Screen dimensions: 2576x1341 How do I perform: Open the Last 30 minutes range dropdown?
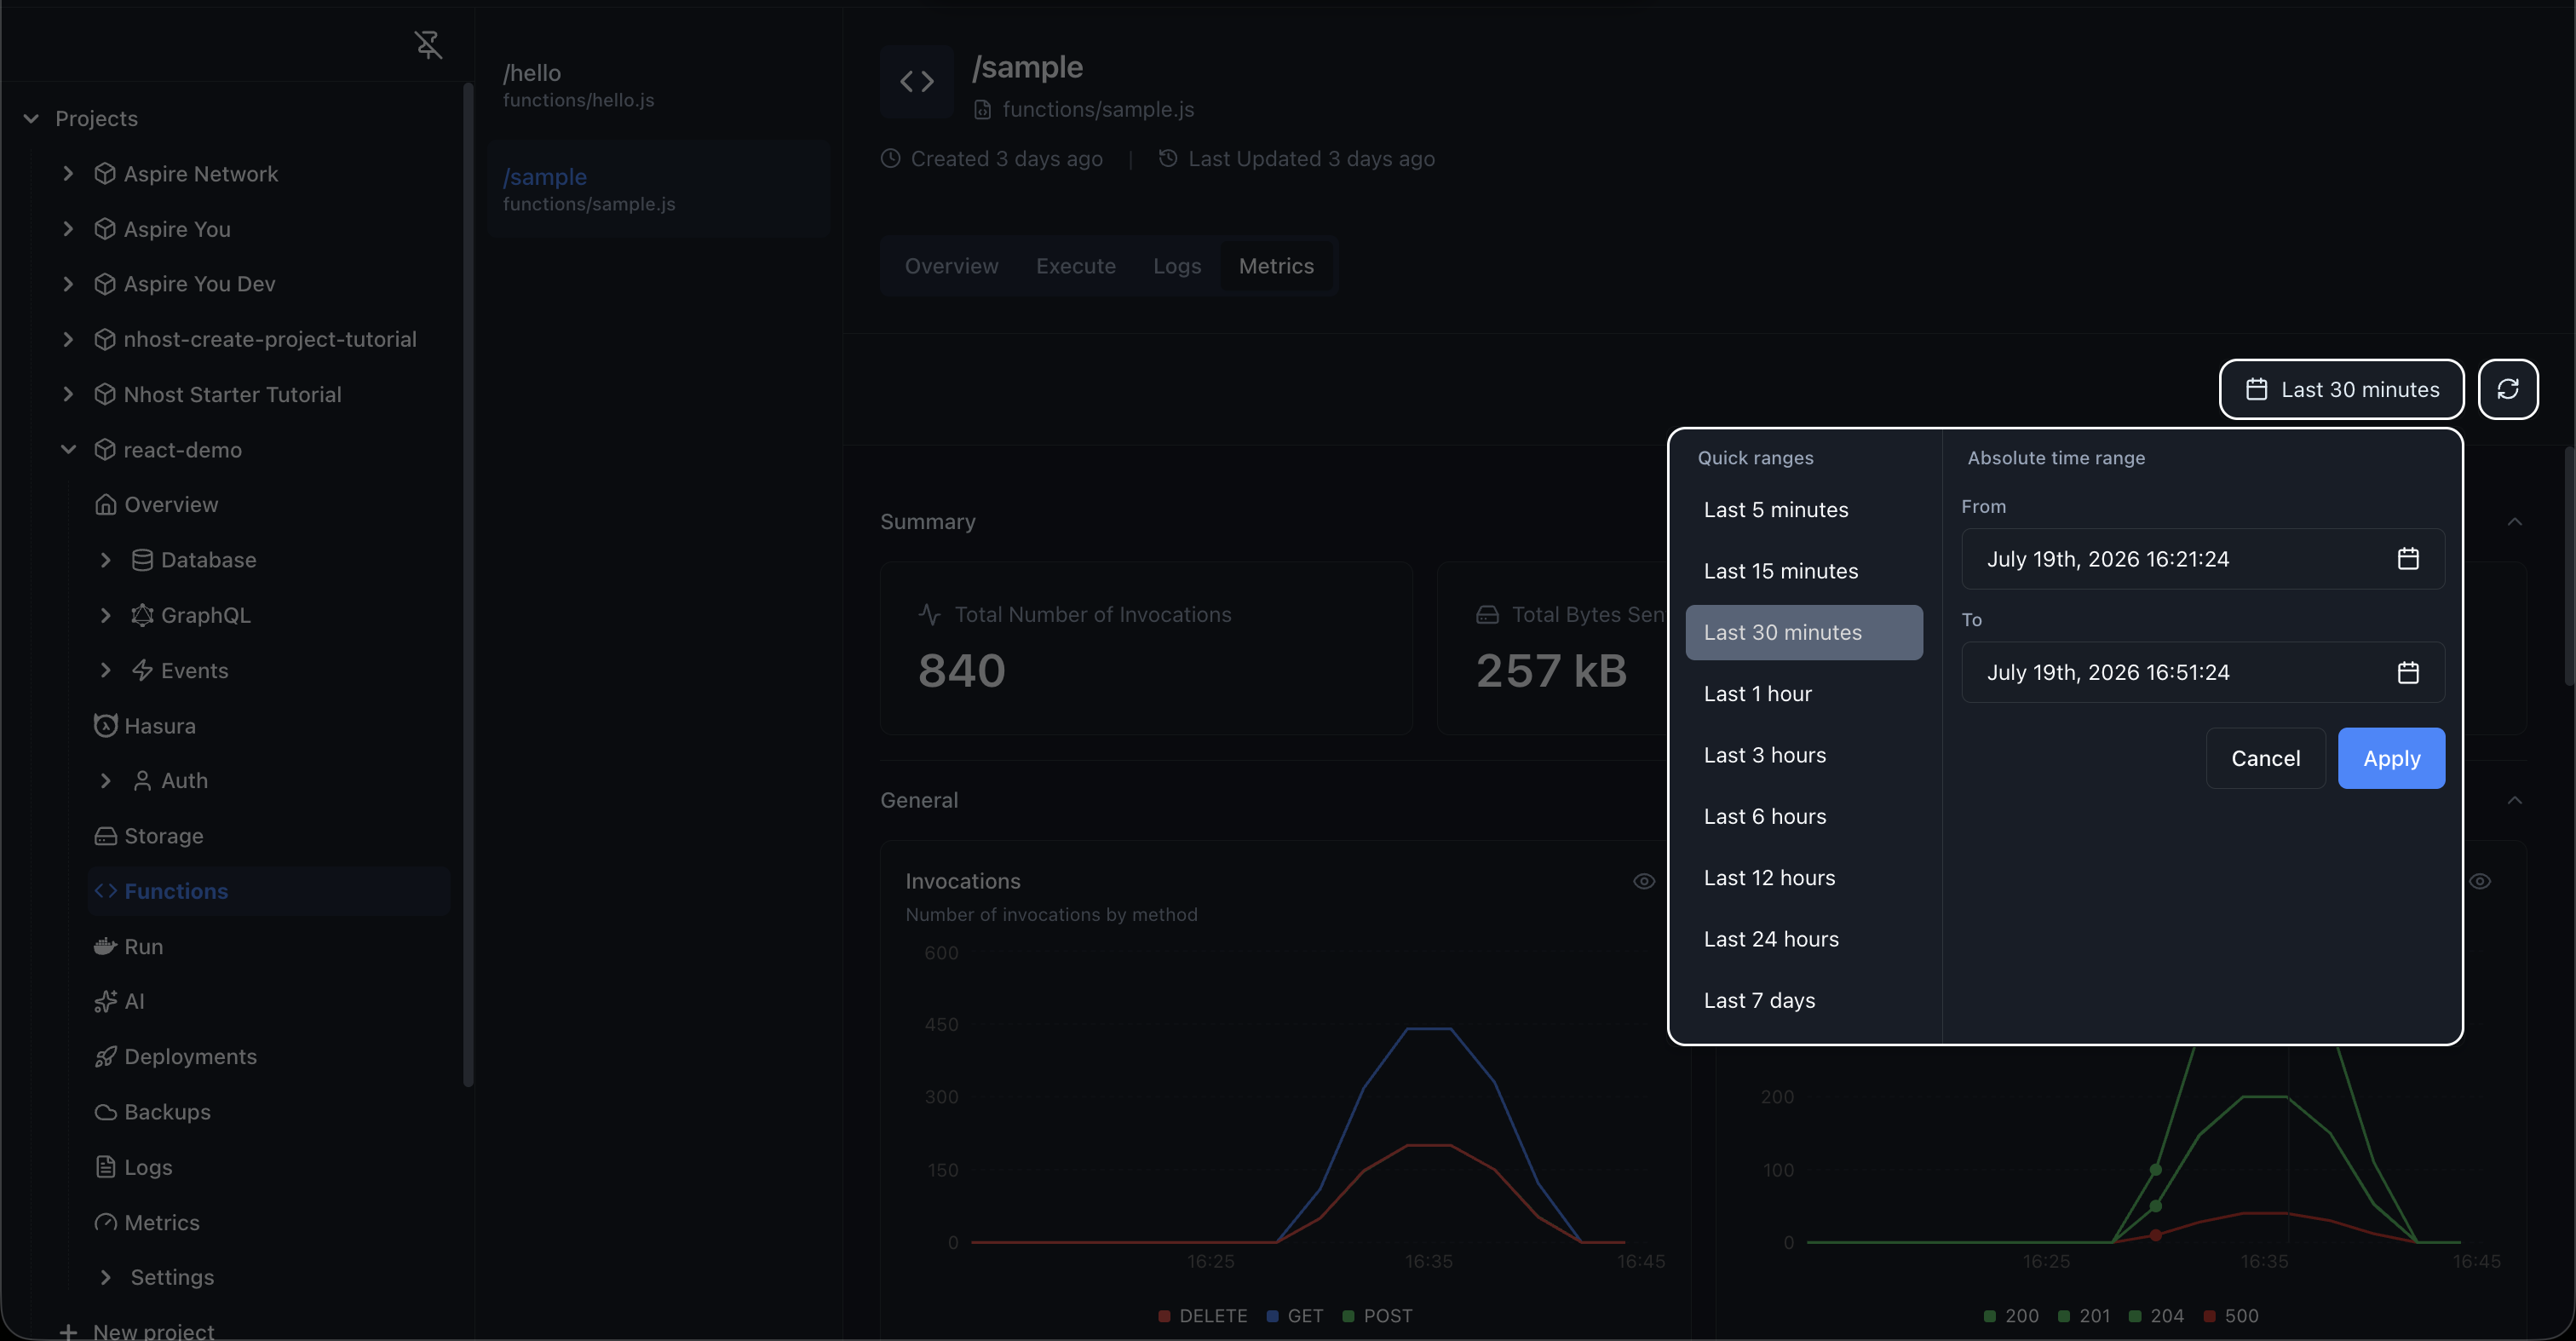click(2341, 389)
